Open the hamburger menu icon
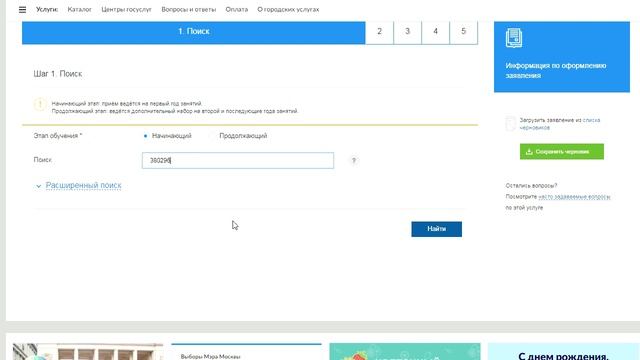The image size is (640, 360). point(22,9)
